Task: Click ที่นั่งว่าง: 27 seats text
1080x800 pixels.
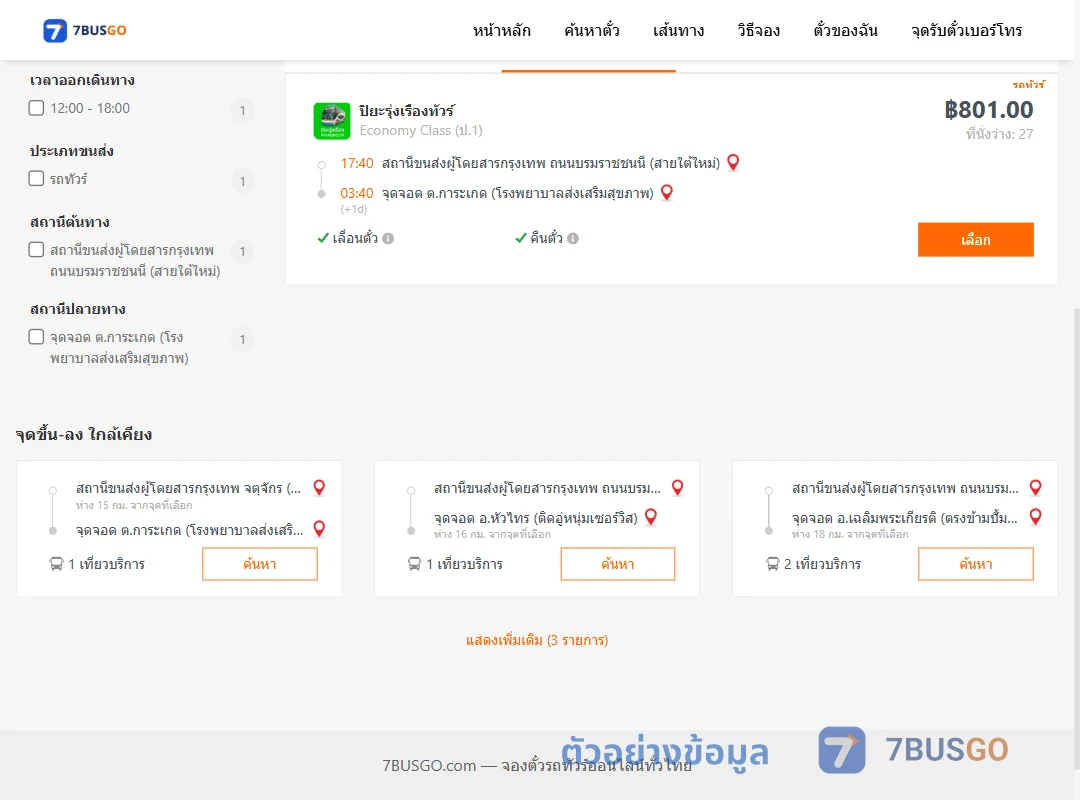Action: [x=999, y=134]
